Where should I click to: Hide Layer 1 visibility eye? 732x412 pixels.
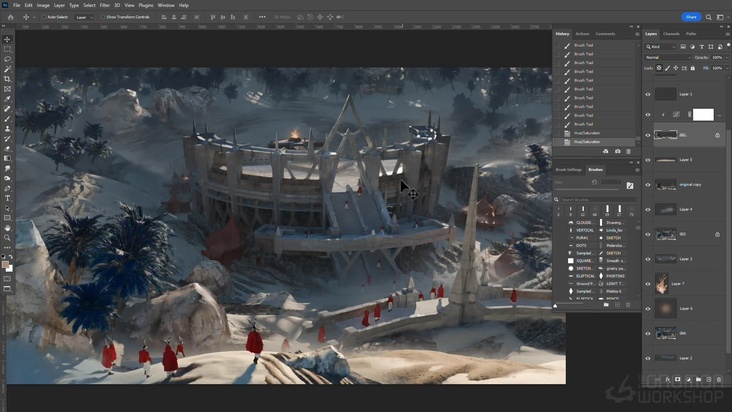coord(648,94)
